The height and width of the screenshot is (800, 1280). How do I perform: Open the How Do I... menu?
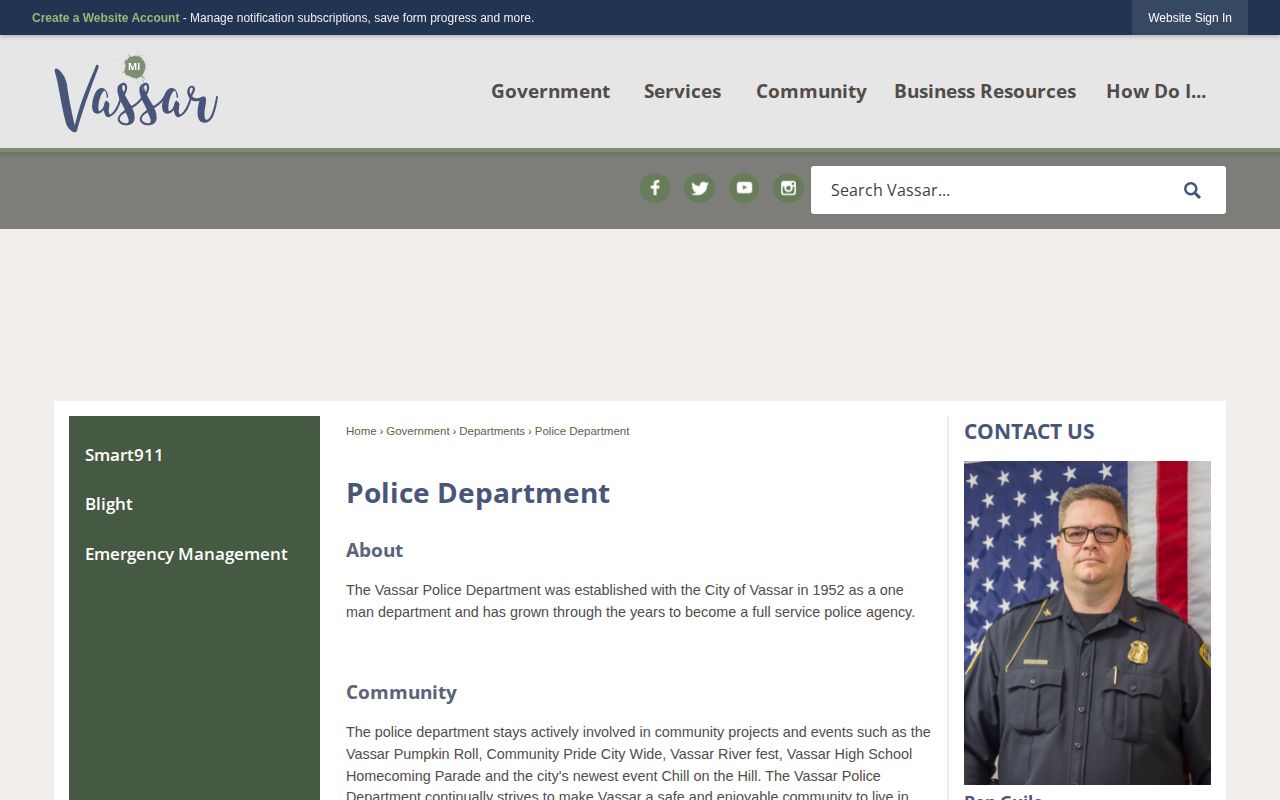click(1156, 91)
